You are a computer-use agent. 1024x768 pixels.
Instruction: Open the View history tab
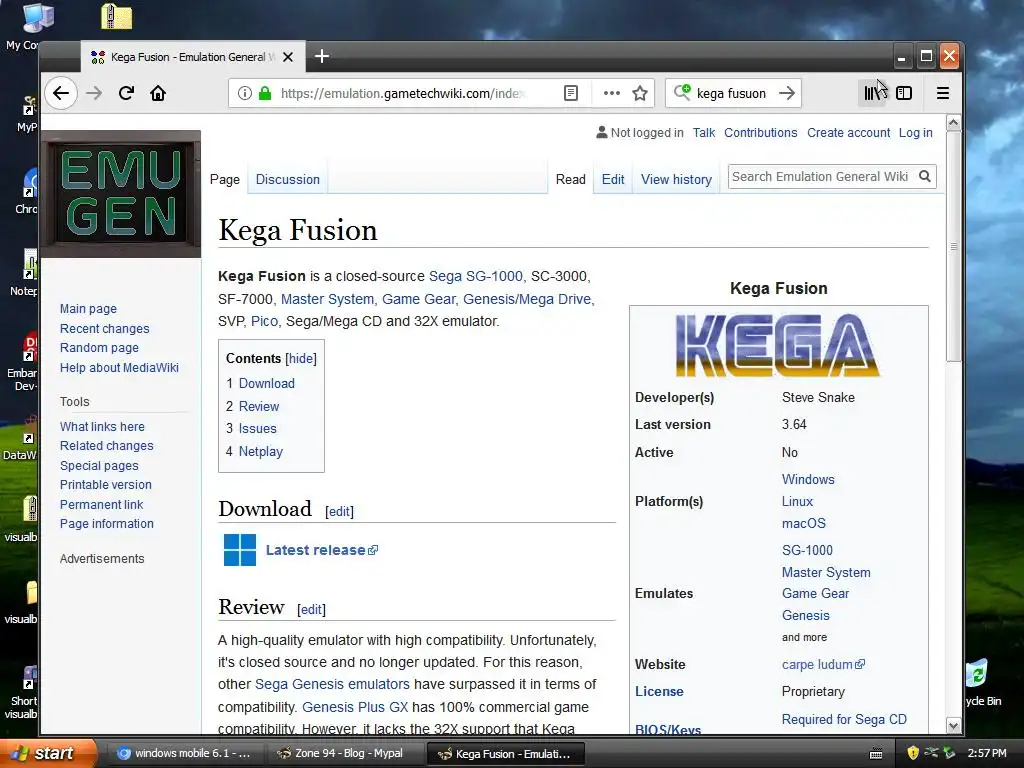pyautogui.click(x=676, y=180)
